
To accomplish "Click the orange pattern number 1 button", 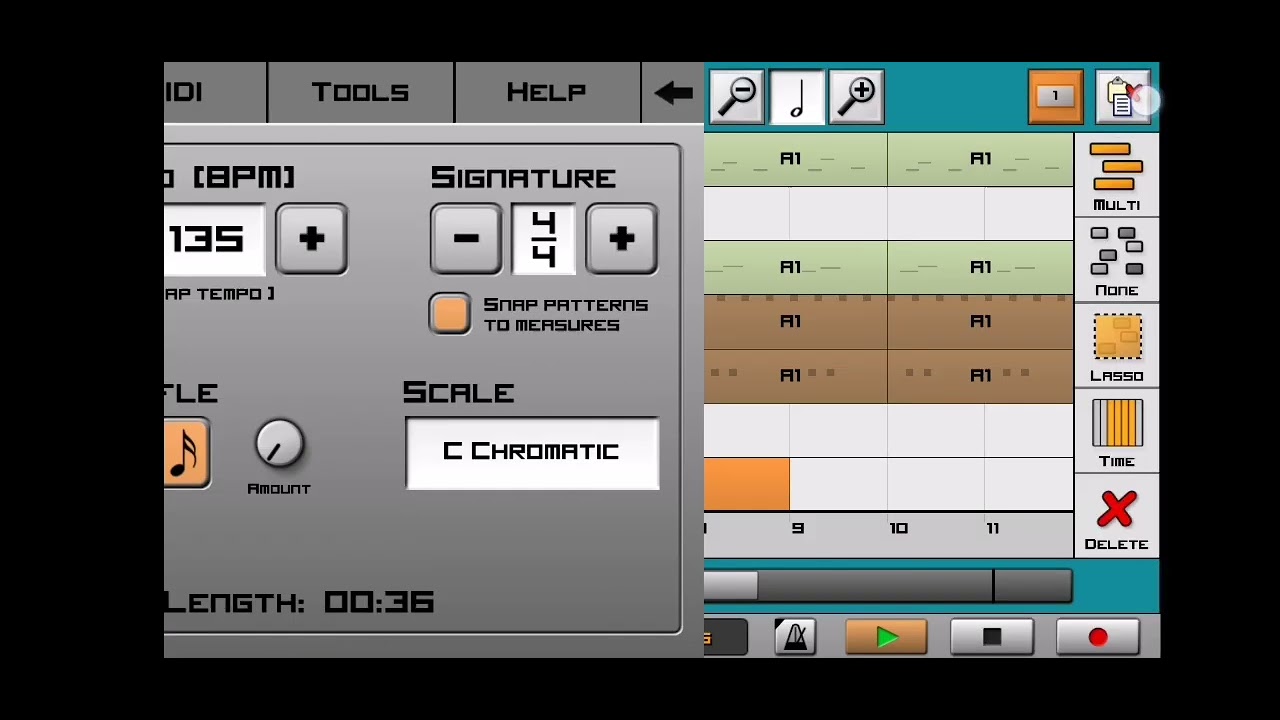I will tap(1055, 96).
